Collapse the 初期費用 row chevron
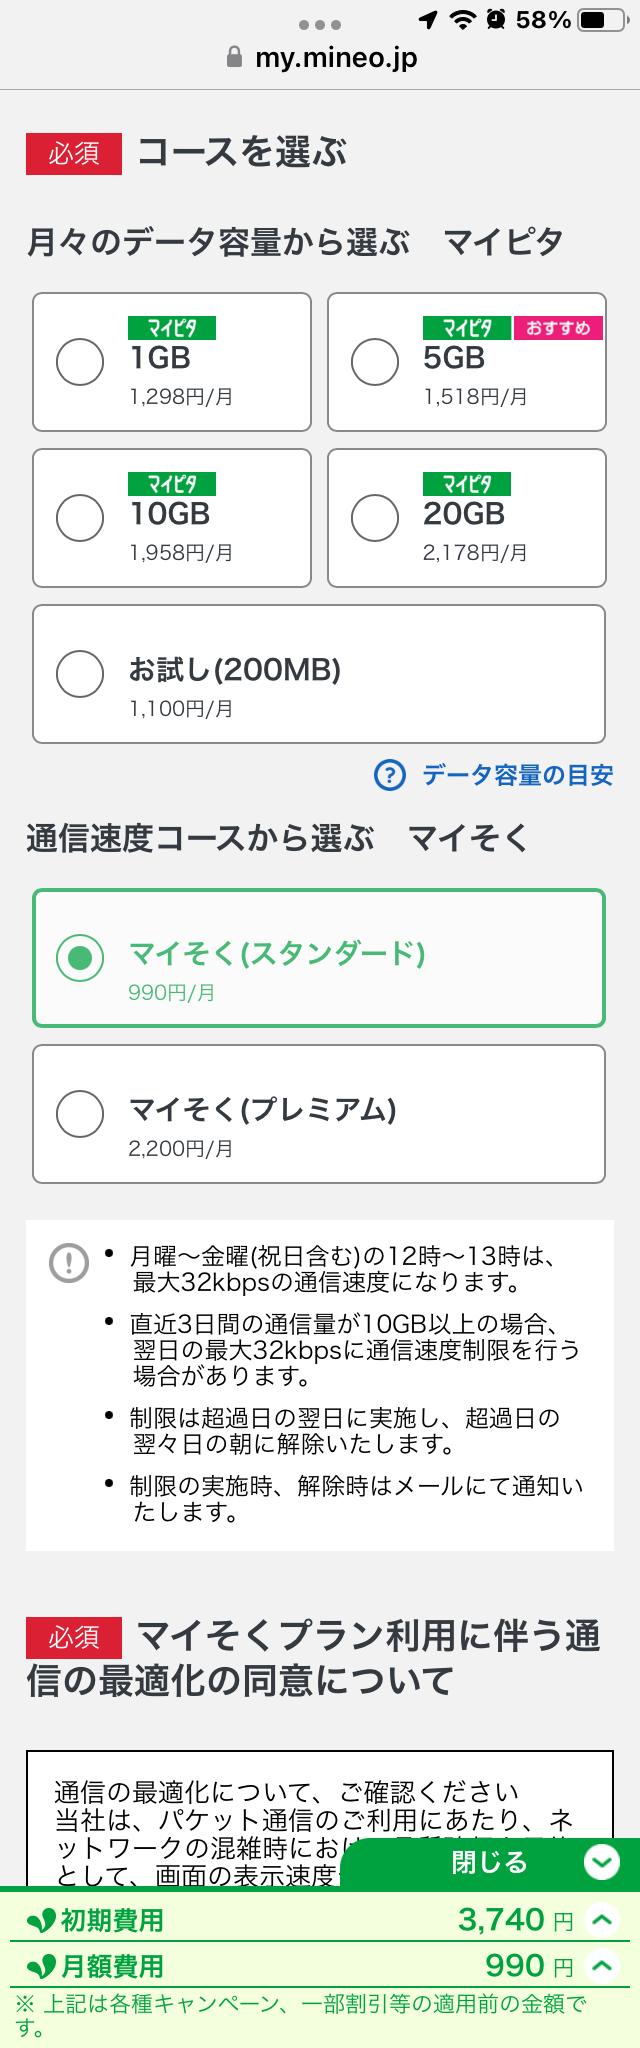The image size is (640, 2048). [602, 1920]
